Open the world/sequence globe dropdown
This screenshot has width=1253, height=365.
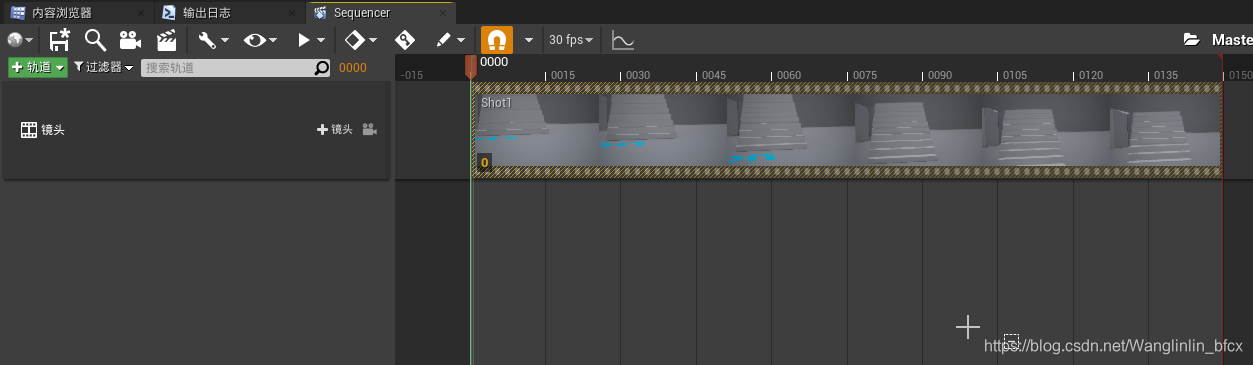20,40
